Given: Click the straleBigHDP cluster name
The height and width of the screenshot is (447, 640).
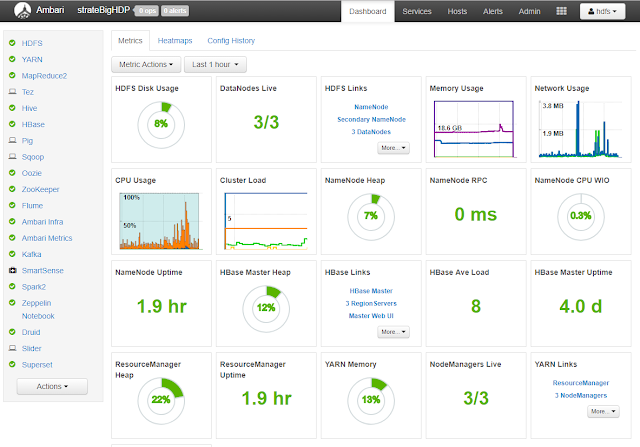Looking at the screenshot, I should pos(104,10).
